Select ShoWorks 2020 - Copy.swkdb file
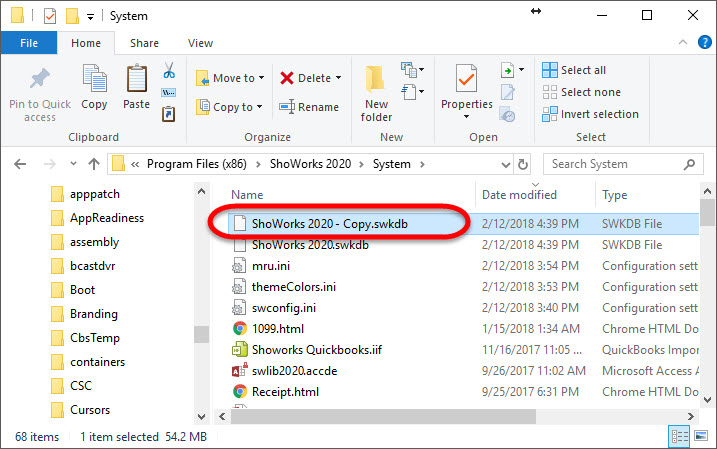 329,224
